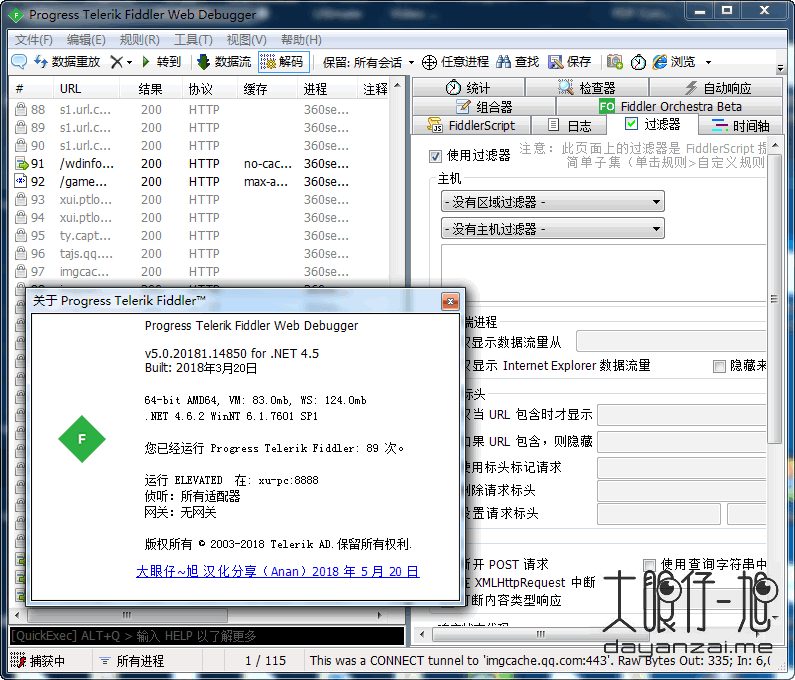Screen dimensions: 795x680
Task: Tick the 使用查询字符串中 checkbox
Action: (x=649, y=565)
